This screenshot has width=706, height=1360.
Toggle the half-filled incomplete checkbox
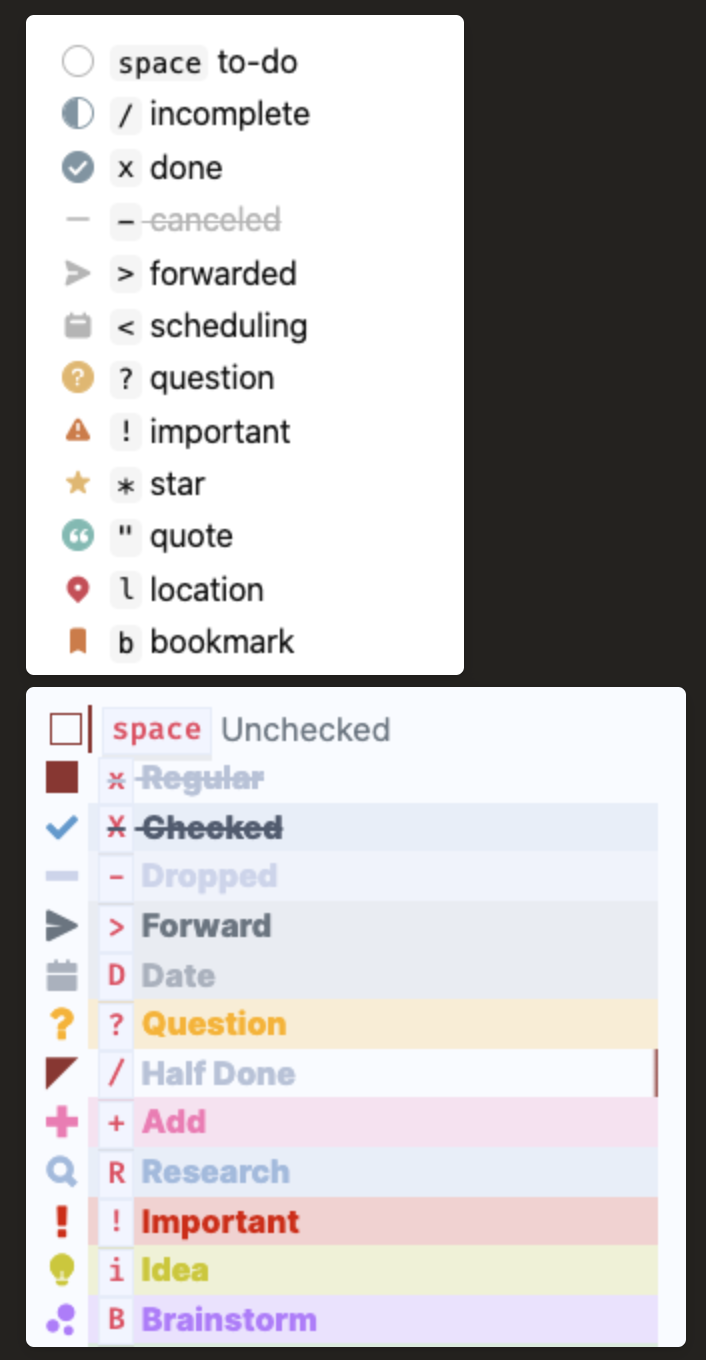point(77,115)
